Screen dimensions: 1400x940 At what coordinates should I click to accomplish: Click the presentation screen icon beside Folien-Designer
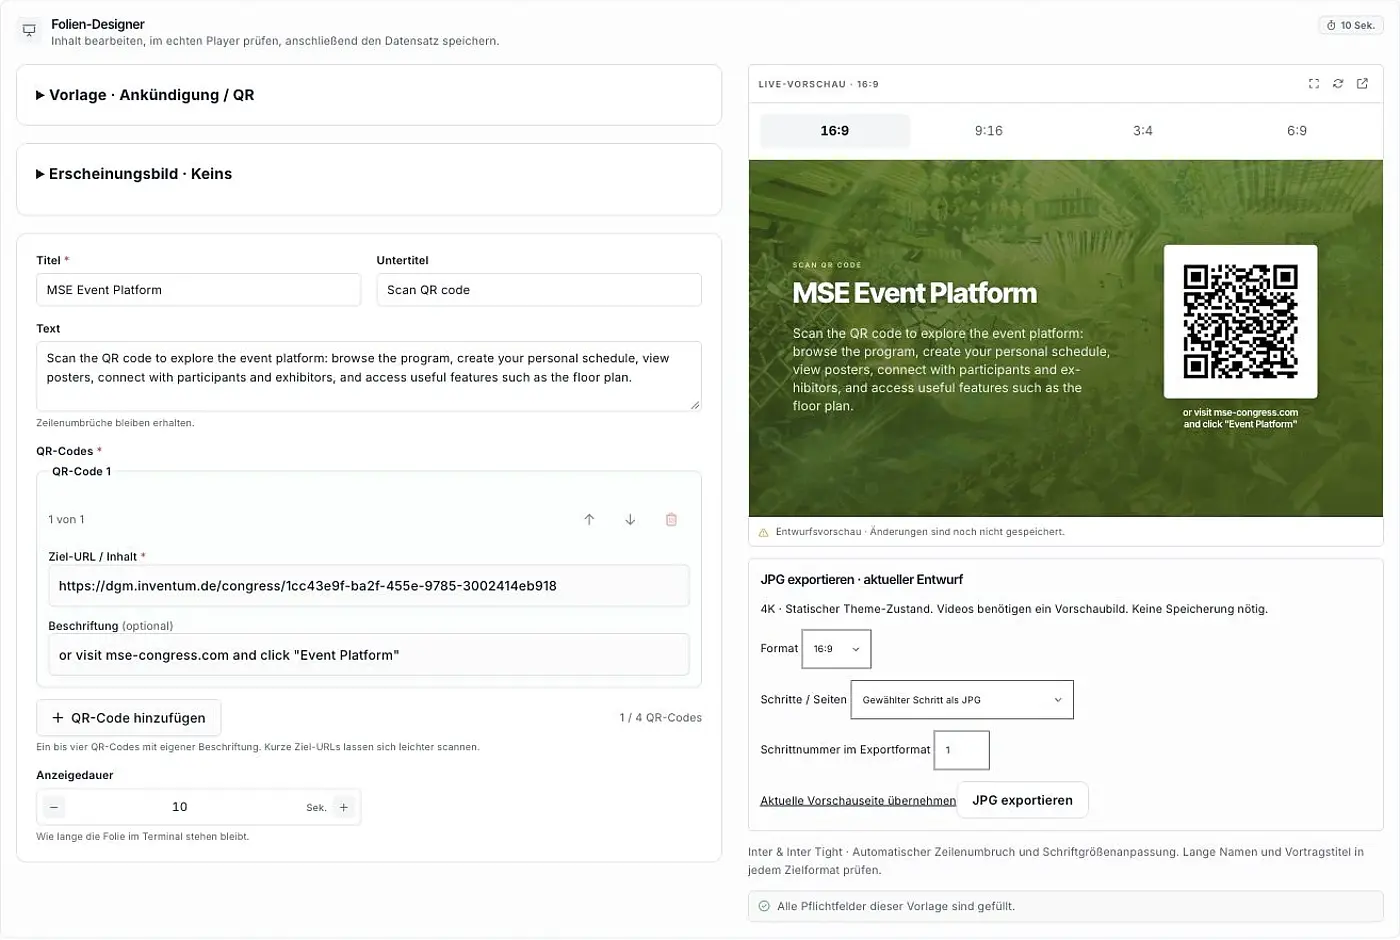point(29,31)
